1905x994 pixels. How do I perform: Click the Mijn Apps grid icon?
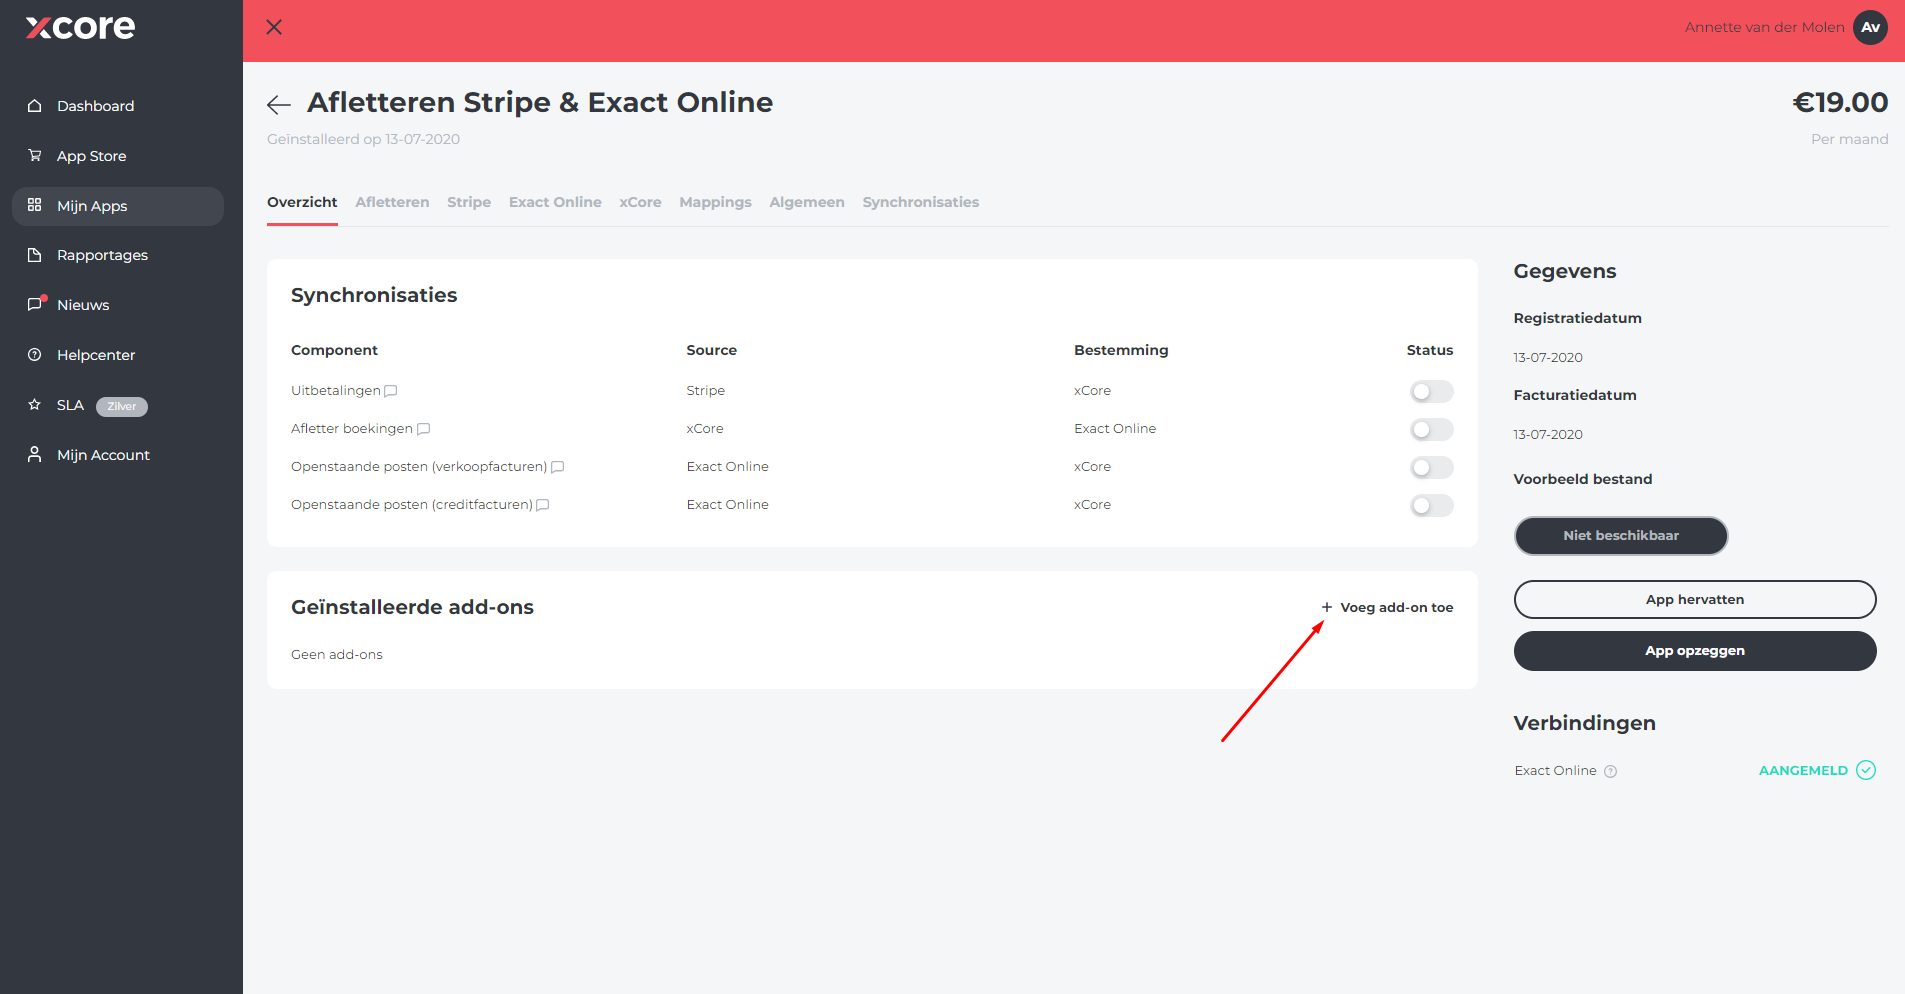[x=35, y=206]
